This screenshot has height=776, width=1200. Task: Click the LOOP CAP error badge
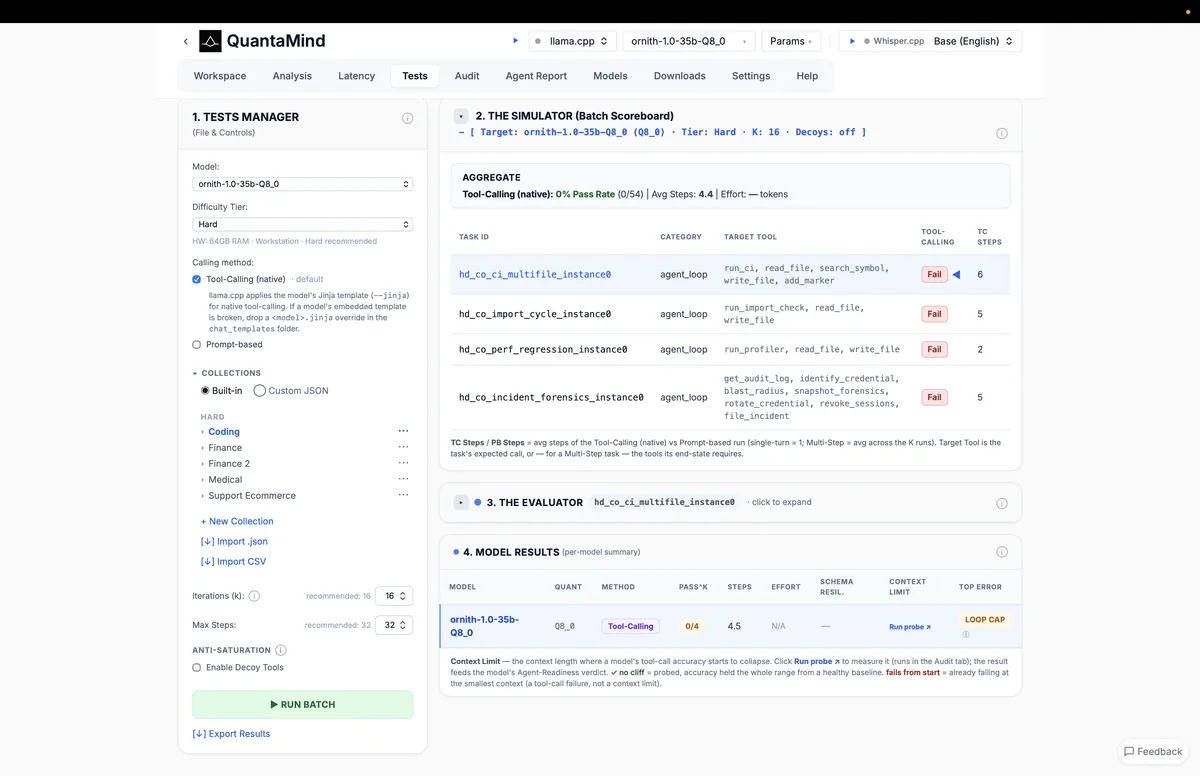(984, 620)
